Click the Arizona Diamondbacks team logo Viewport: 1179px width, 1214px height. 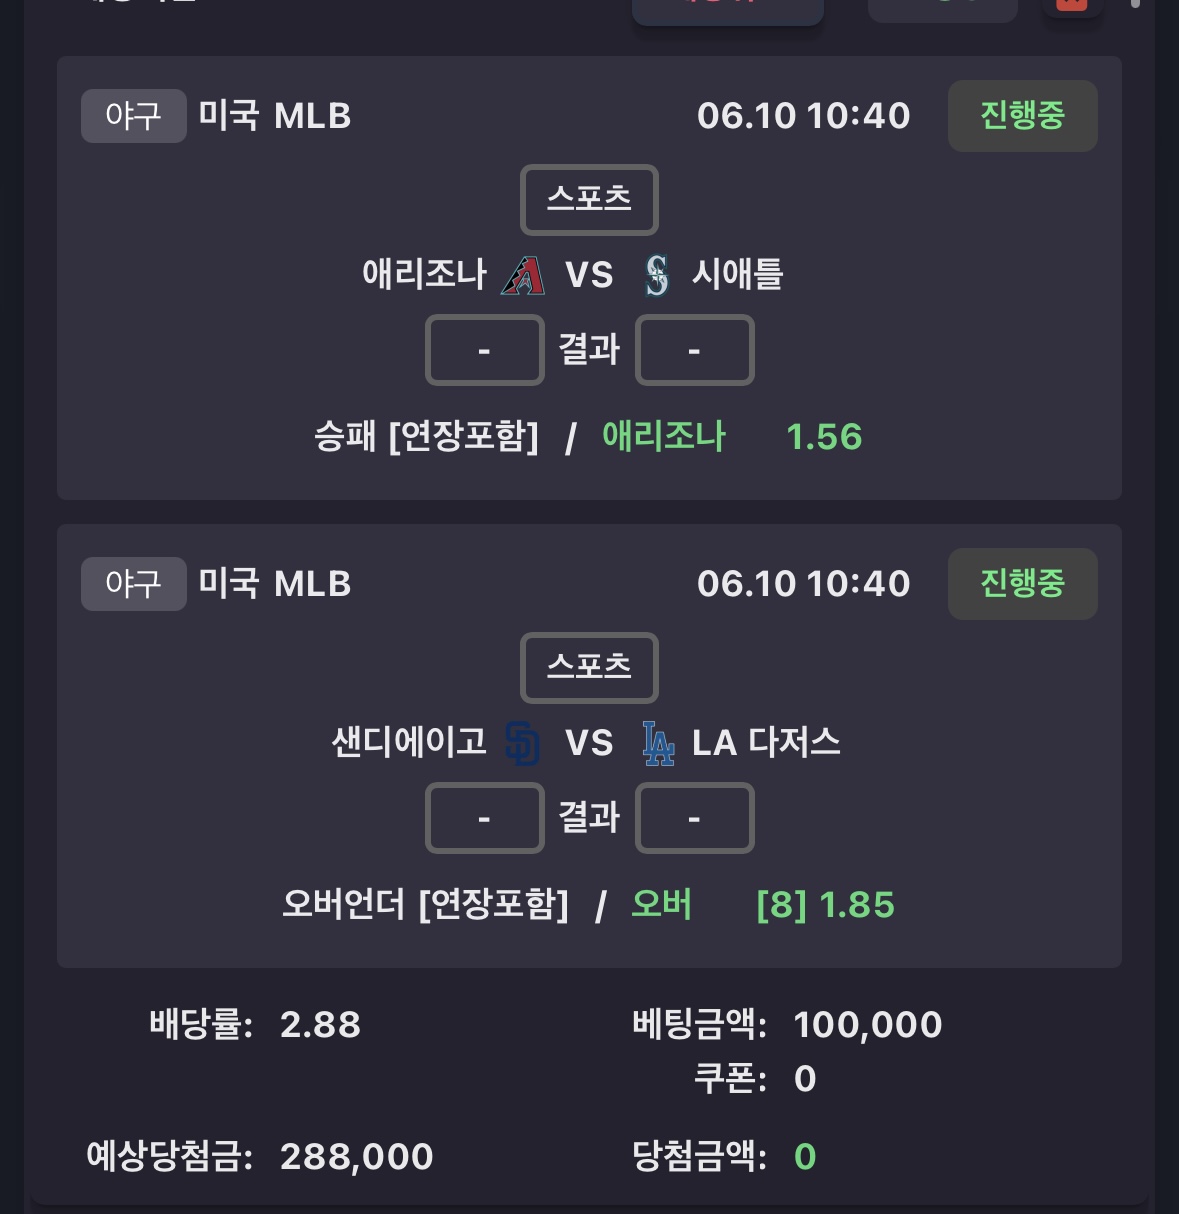523,275
